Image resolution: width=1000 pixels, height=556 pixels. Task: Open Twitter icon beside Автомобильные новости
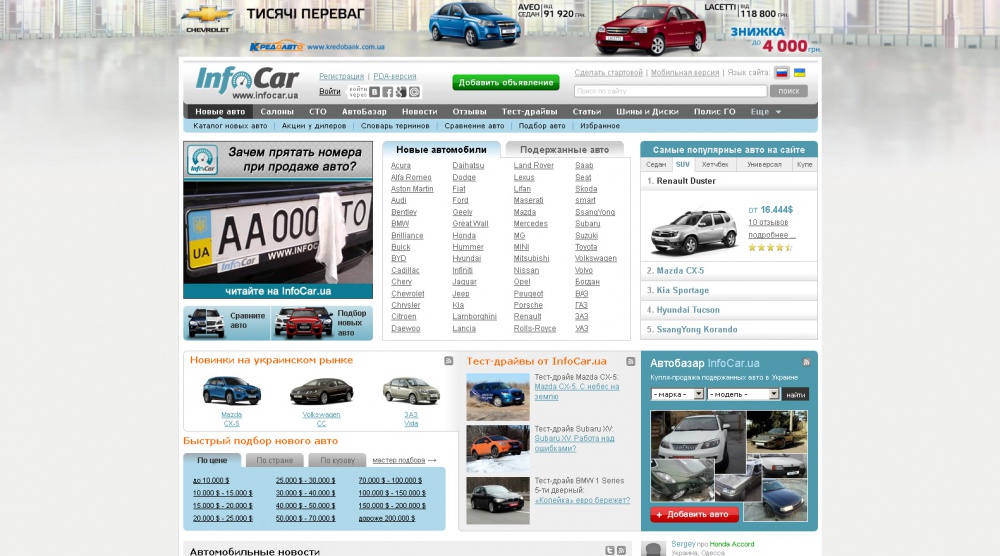610,550
